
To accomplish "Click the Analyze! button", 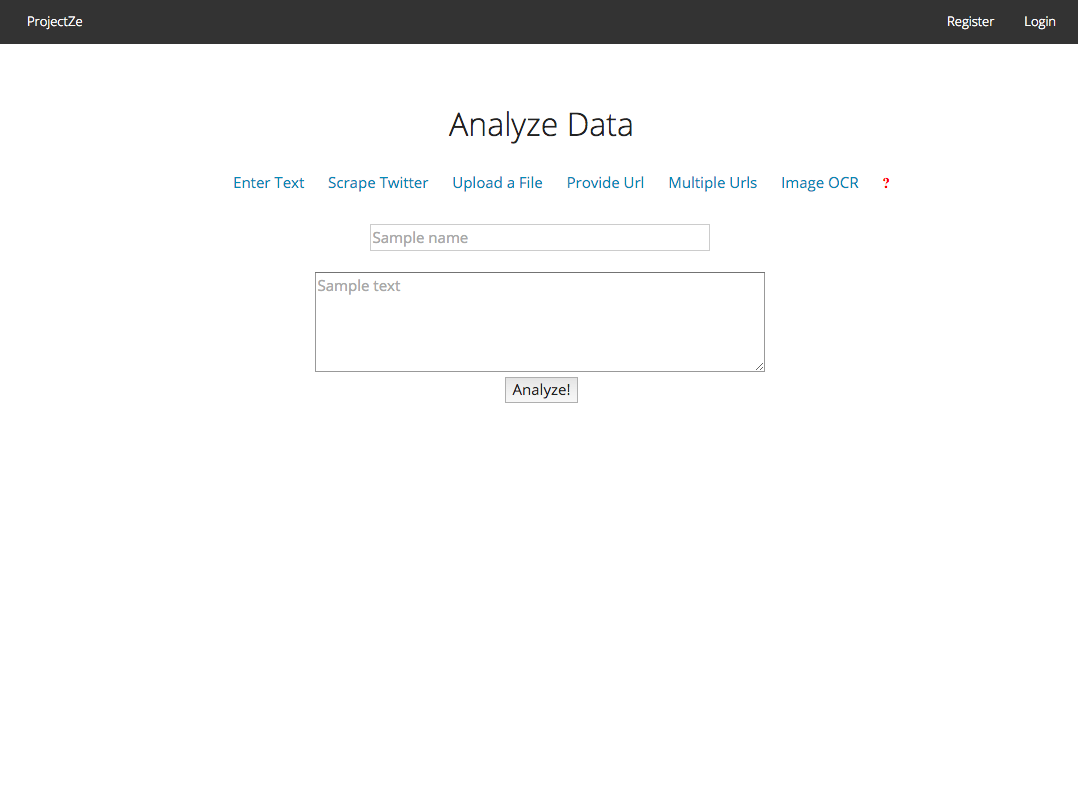I will (541, 390).
